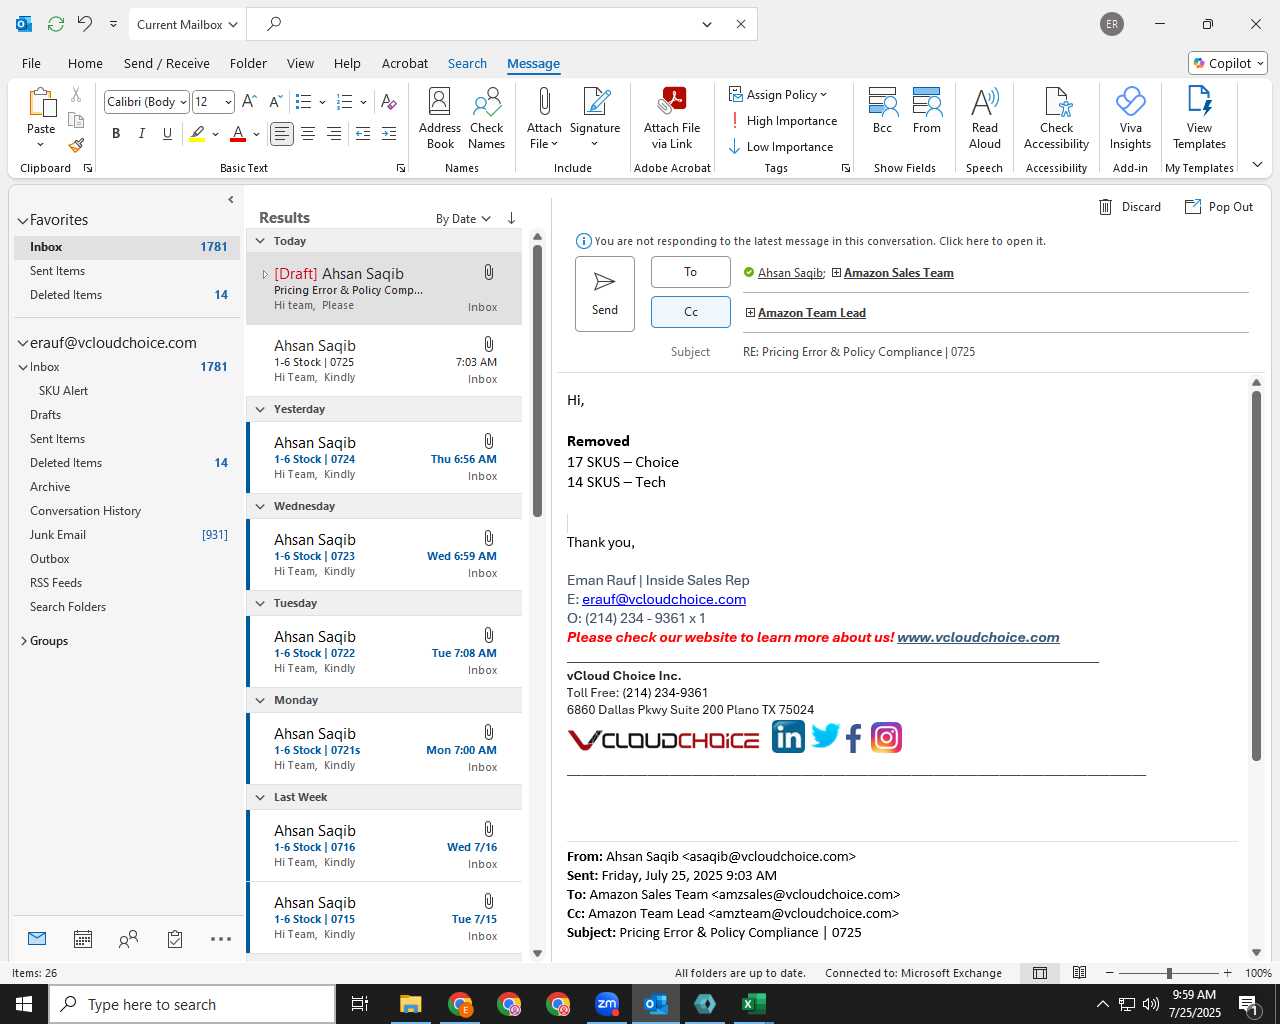The height and width of the screenshot is (1024, 1280).
Task: Run Check Accessibility
Action: coord(1057,118)
